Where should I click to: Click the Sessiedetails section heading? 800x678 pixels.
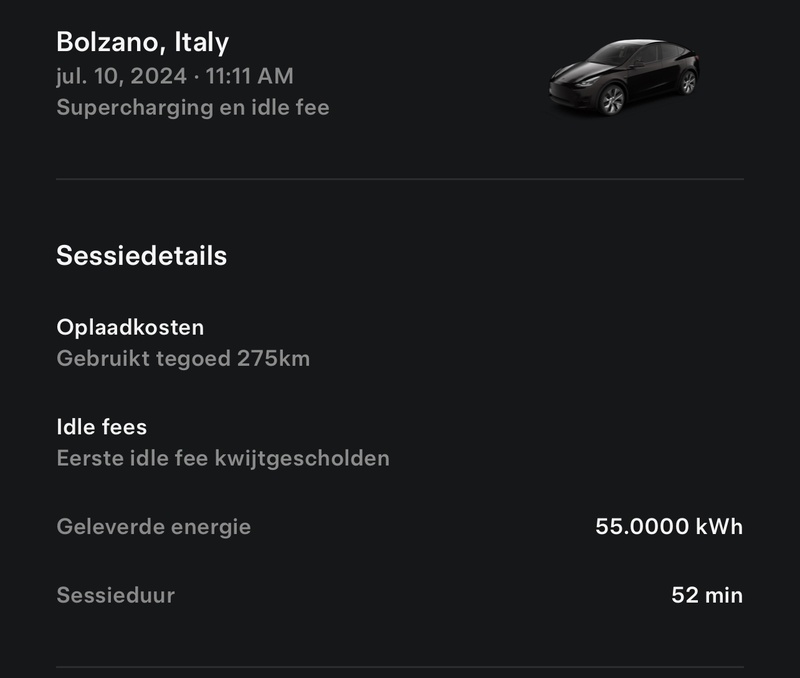point(141,256)
